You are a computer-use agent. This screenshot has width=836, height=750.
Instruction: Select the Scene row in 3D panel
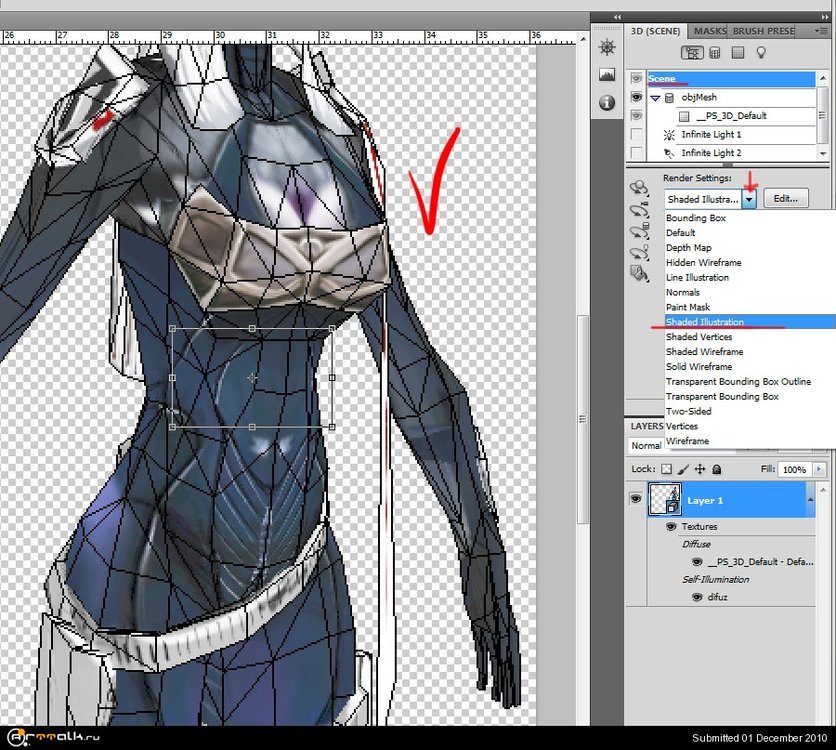[731, 79]
